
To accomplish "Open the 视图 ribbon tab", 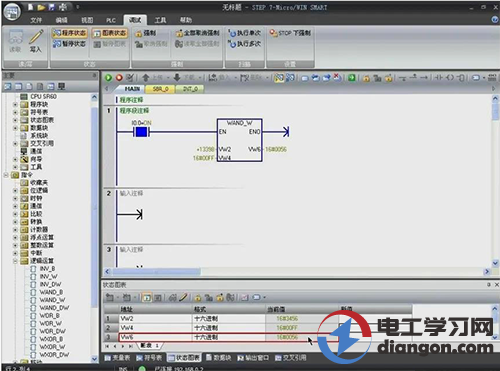I will click(x=87, y=20).
